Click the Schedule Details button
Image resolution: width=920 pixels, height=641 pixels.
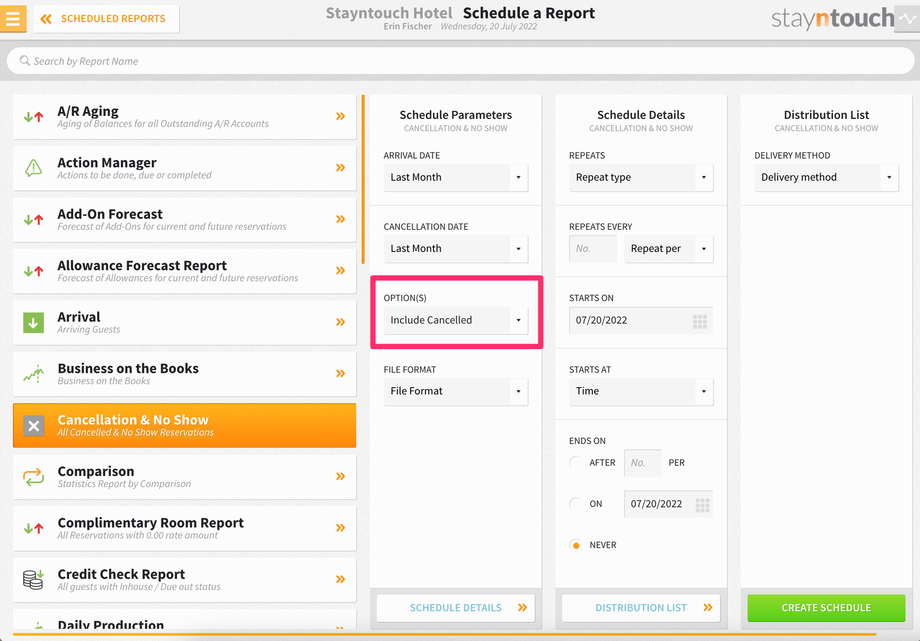[456, 608]
